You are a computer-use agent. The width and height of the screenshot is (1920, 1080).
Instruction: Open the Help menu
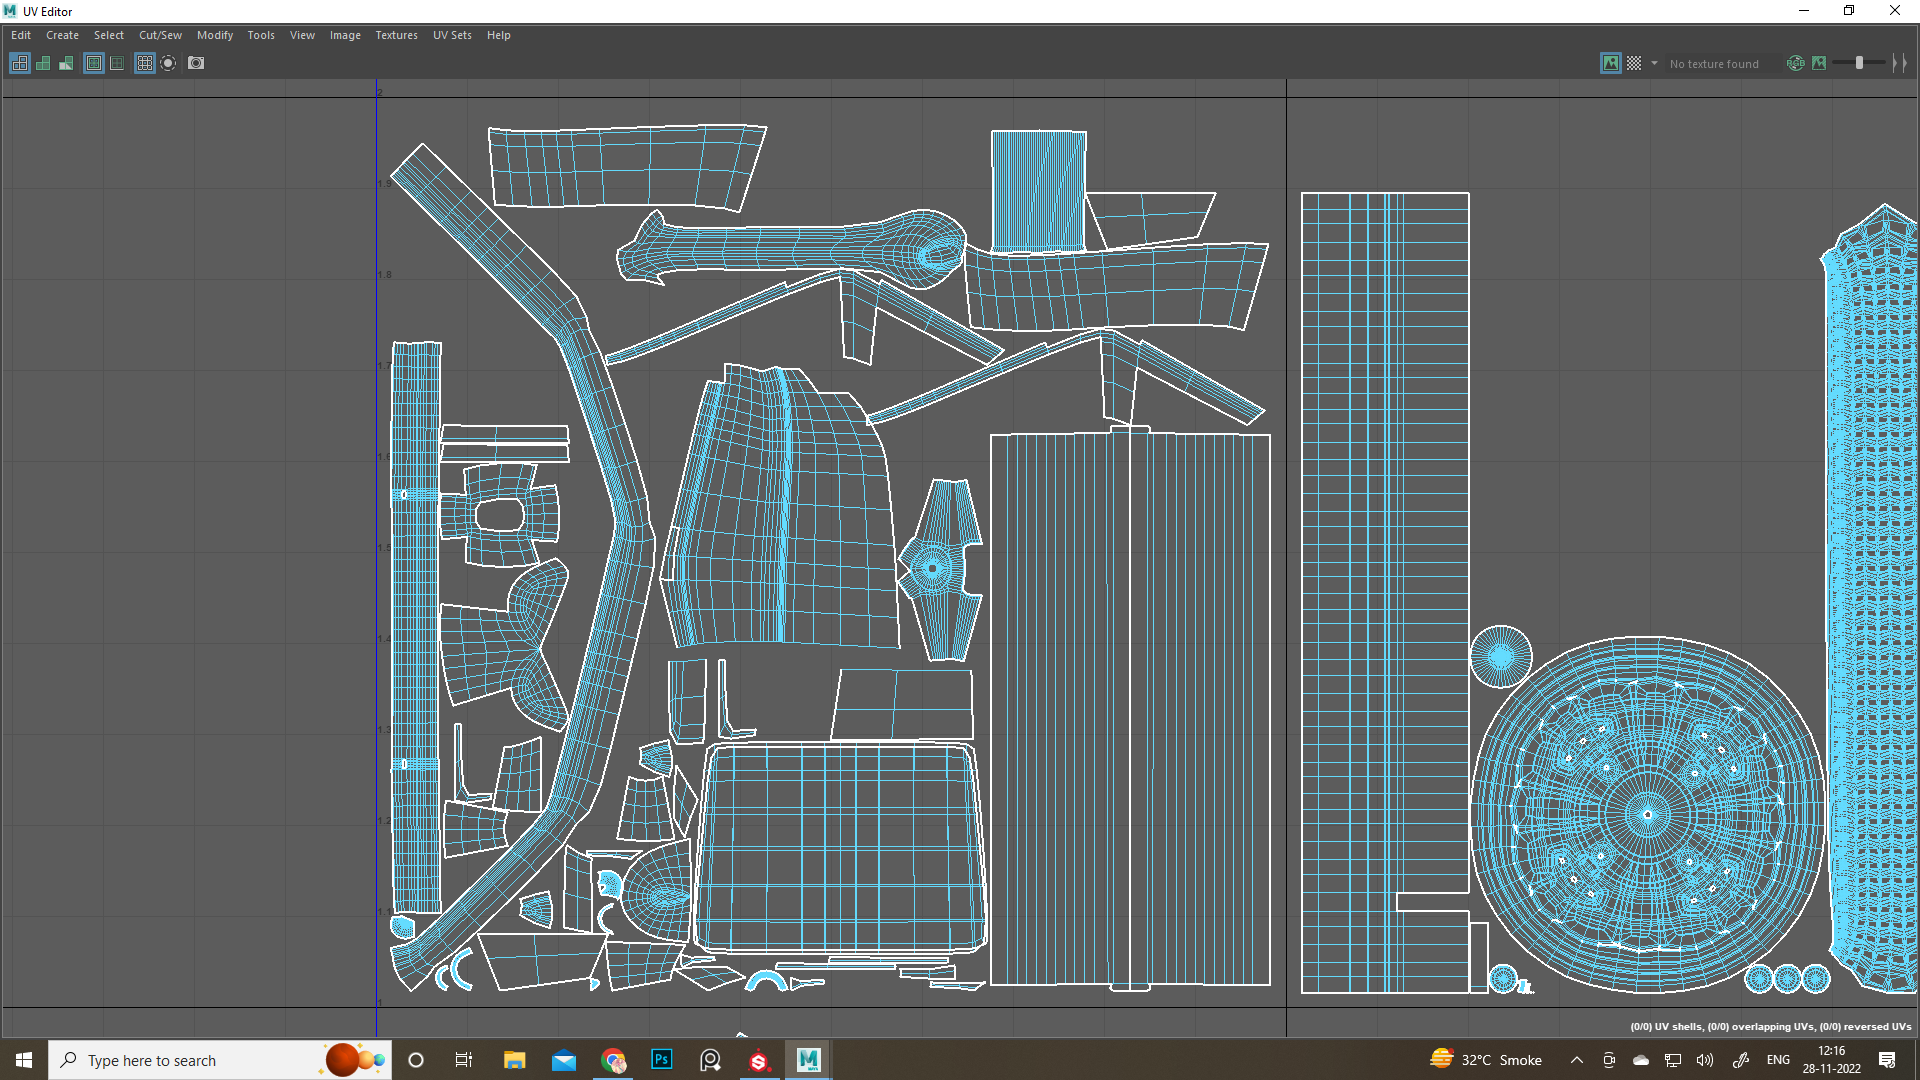tap(498, 35)
